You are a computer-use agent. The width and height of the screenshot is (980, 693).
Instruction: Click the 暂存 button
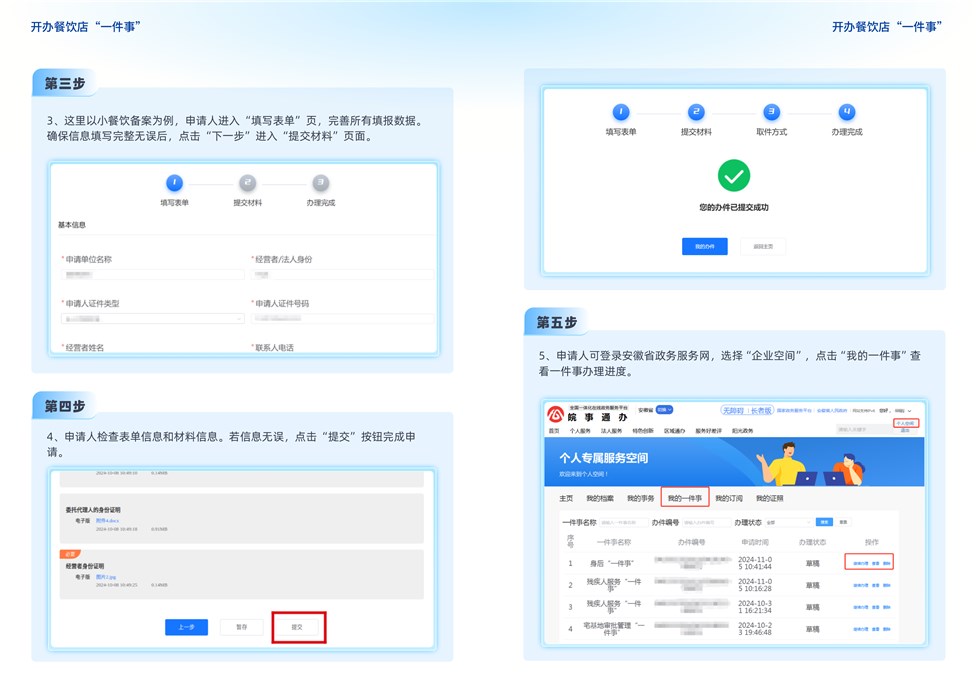(x=241, y=627)
